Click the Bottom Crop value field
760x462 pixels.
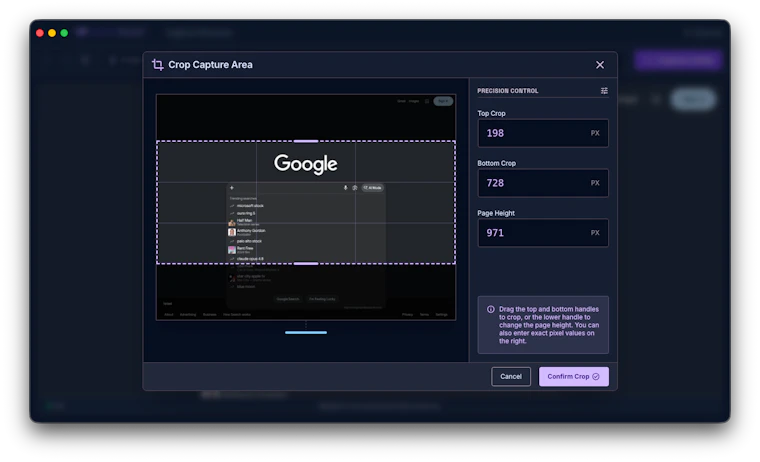tap(543, 183)
